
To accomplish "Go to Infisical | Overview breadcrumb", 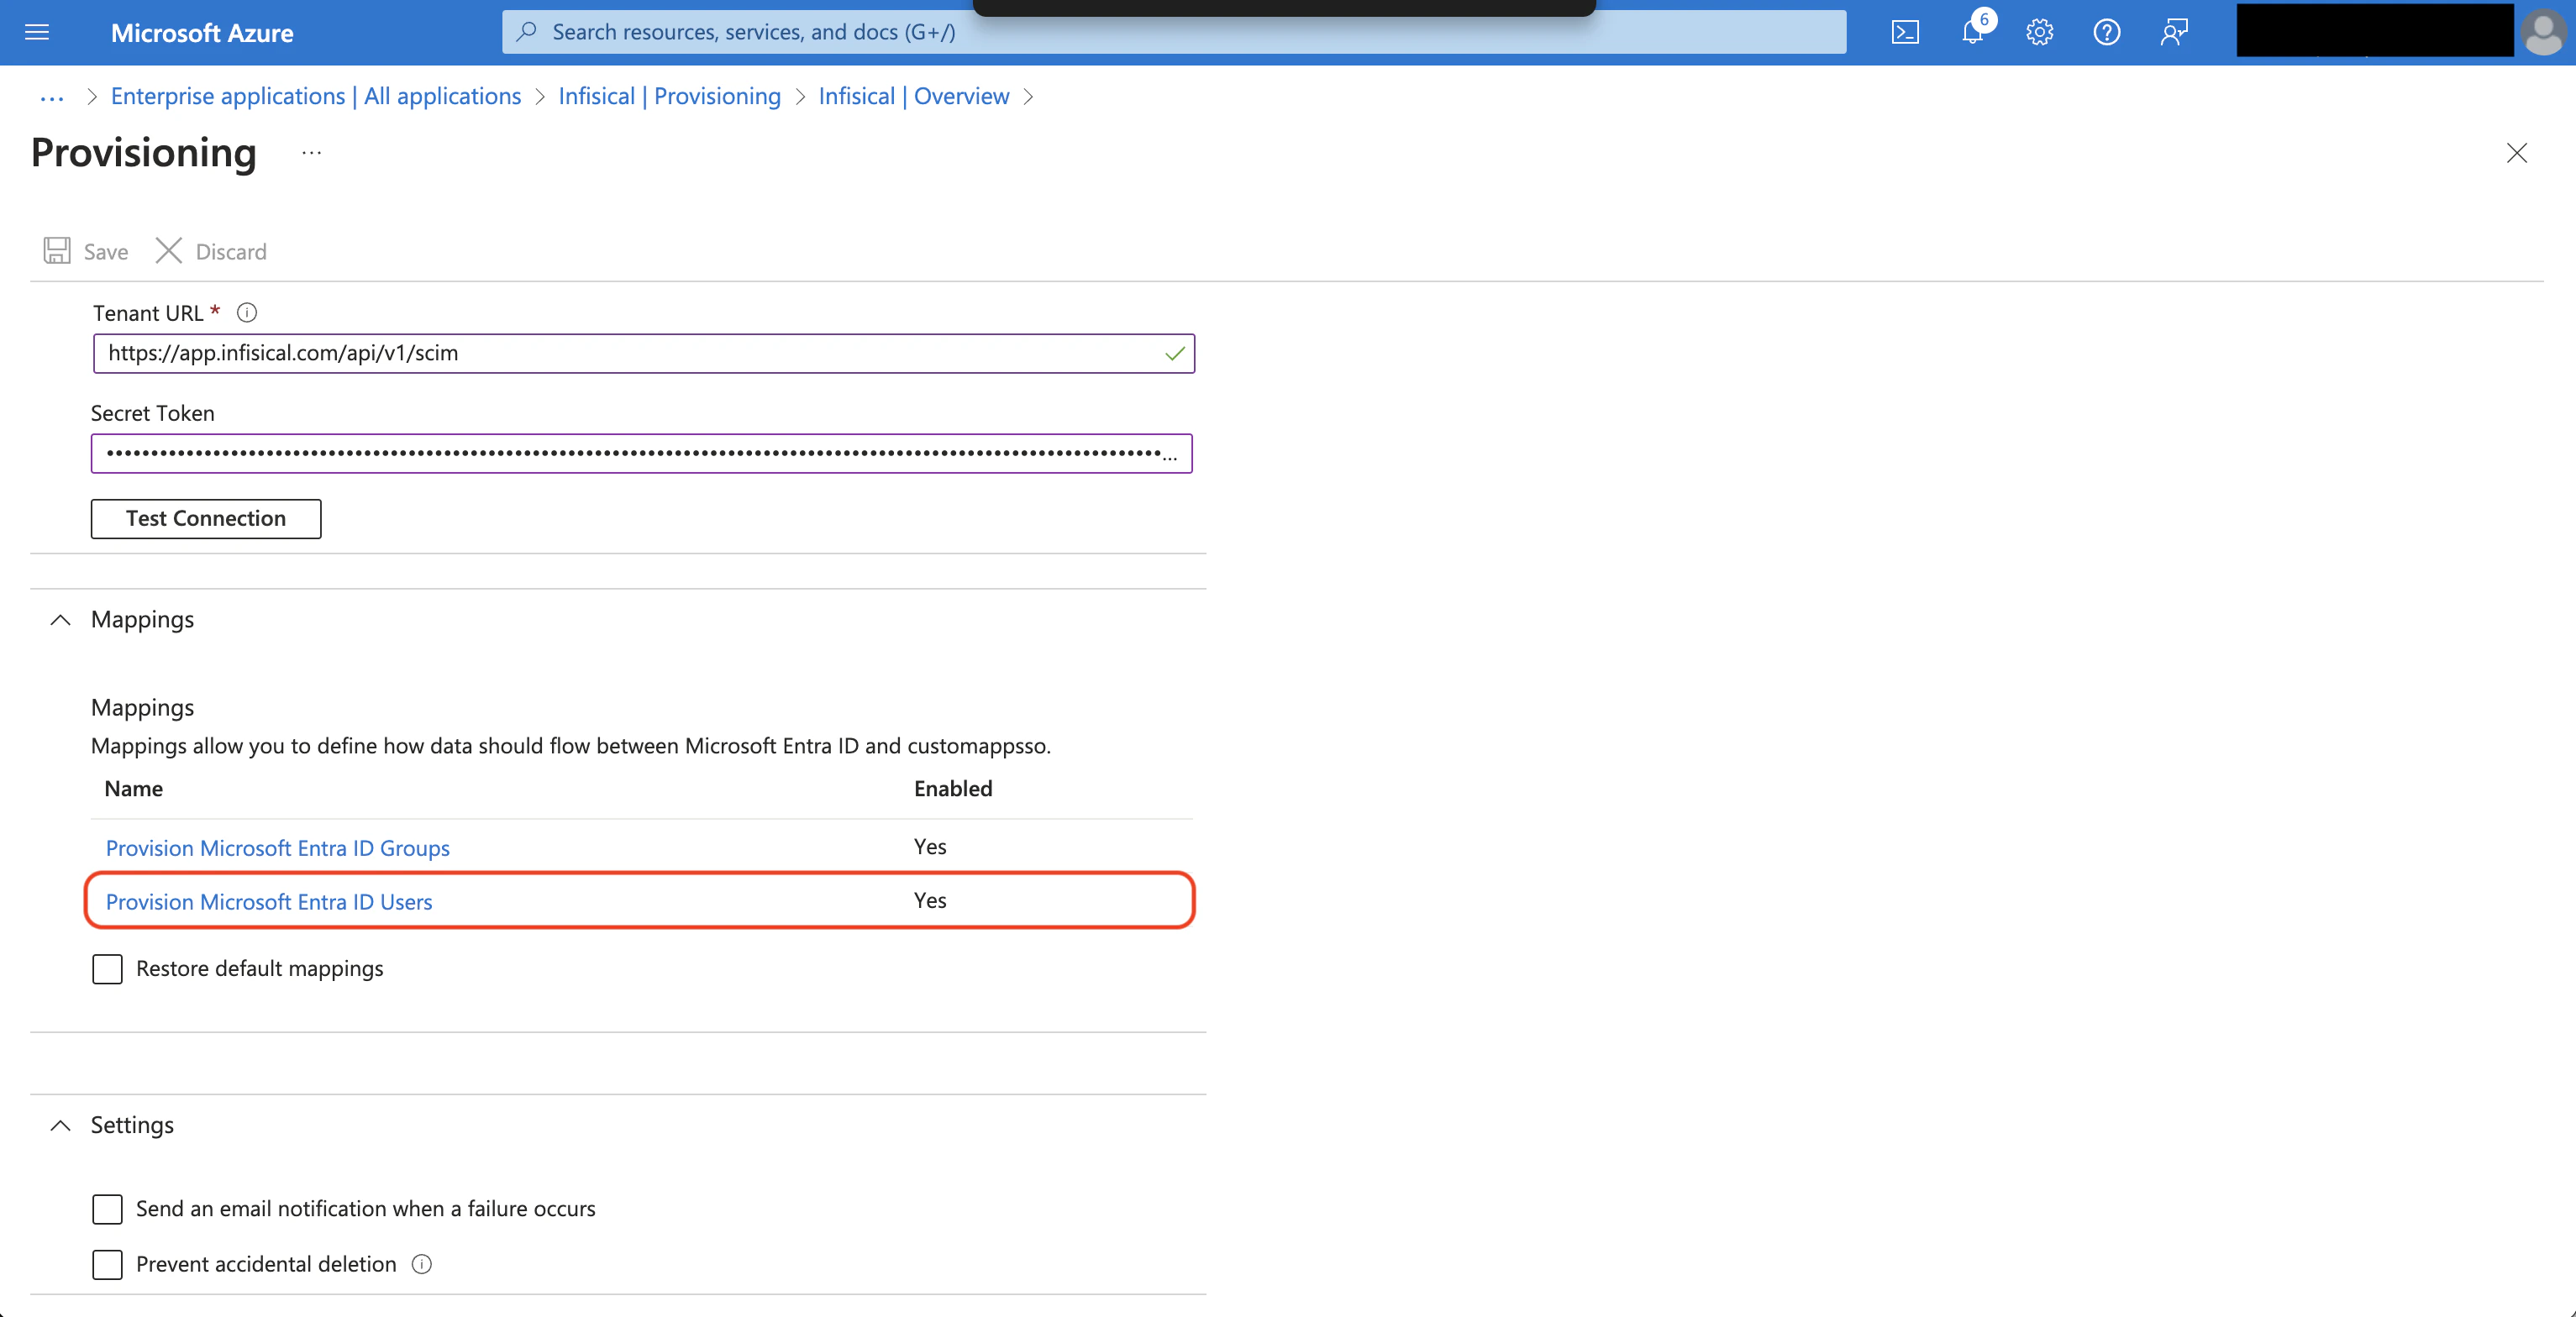I will coord(914,96).
